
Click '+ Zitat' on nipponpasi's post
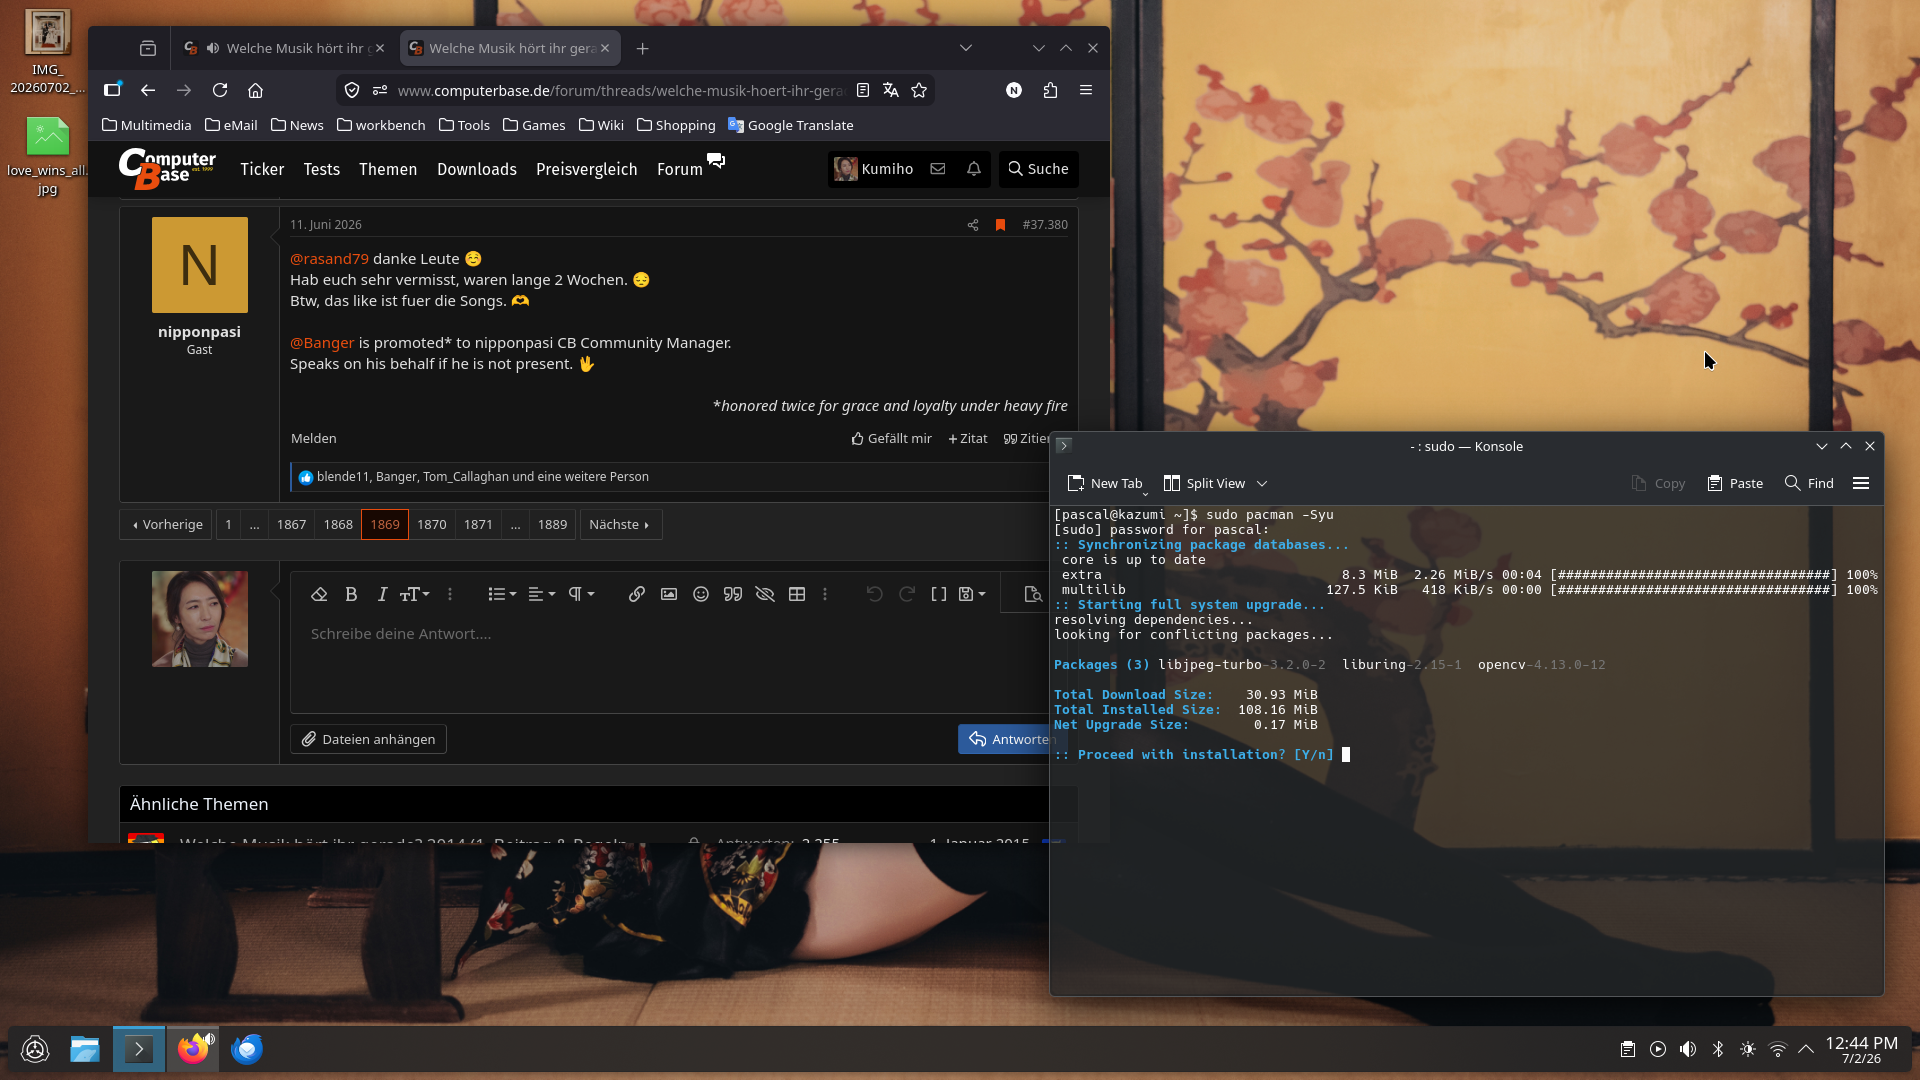(968, 438)
